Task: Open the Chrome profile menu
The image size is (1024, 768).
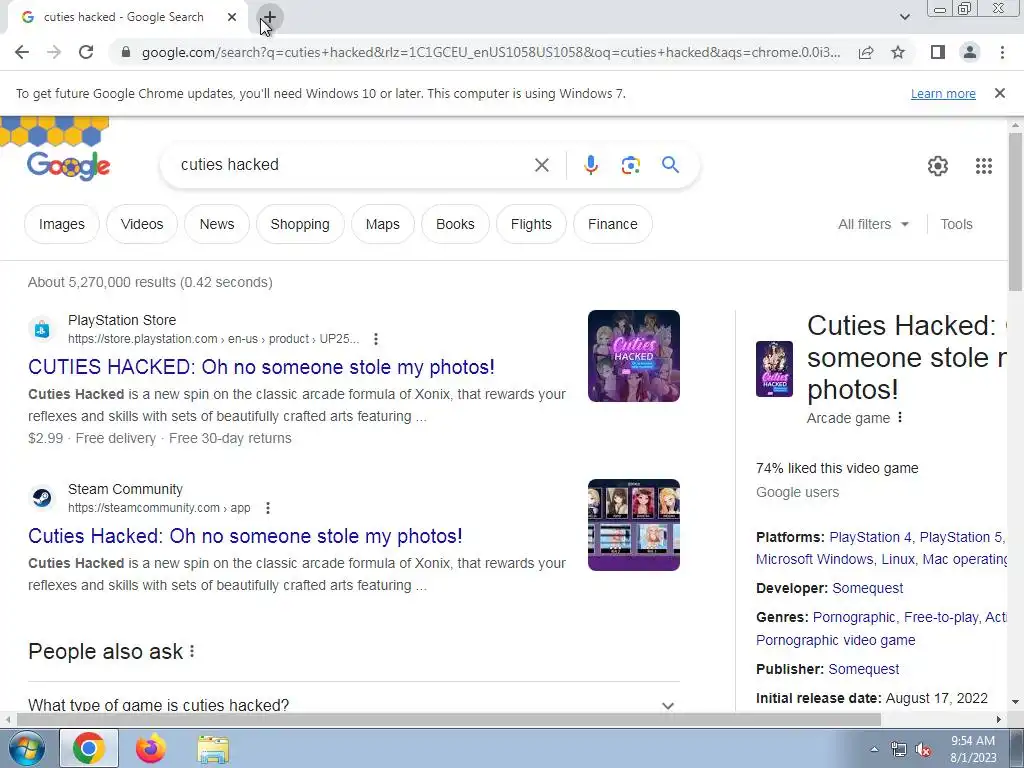Action: 970,52
